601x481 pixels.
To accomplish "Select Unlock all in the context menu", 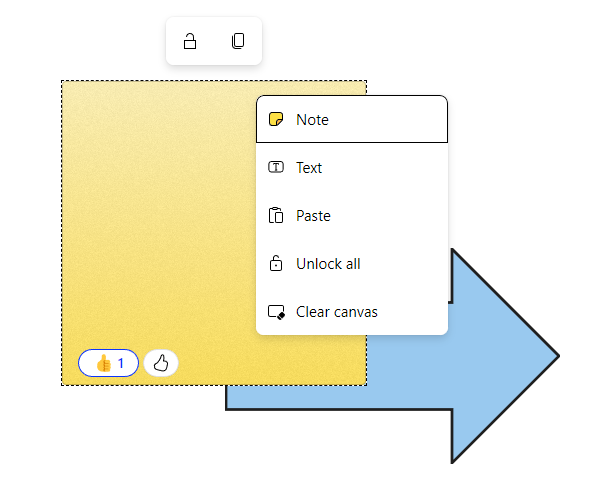I will pyautogui.click(x=352, y=263).
